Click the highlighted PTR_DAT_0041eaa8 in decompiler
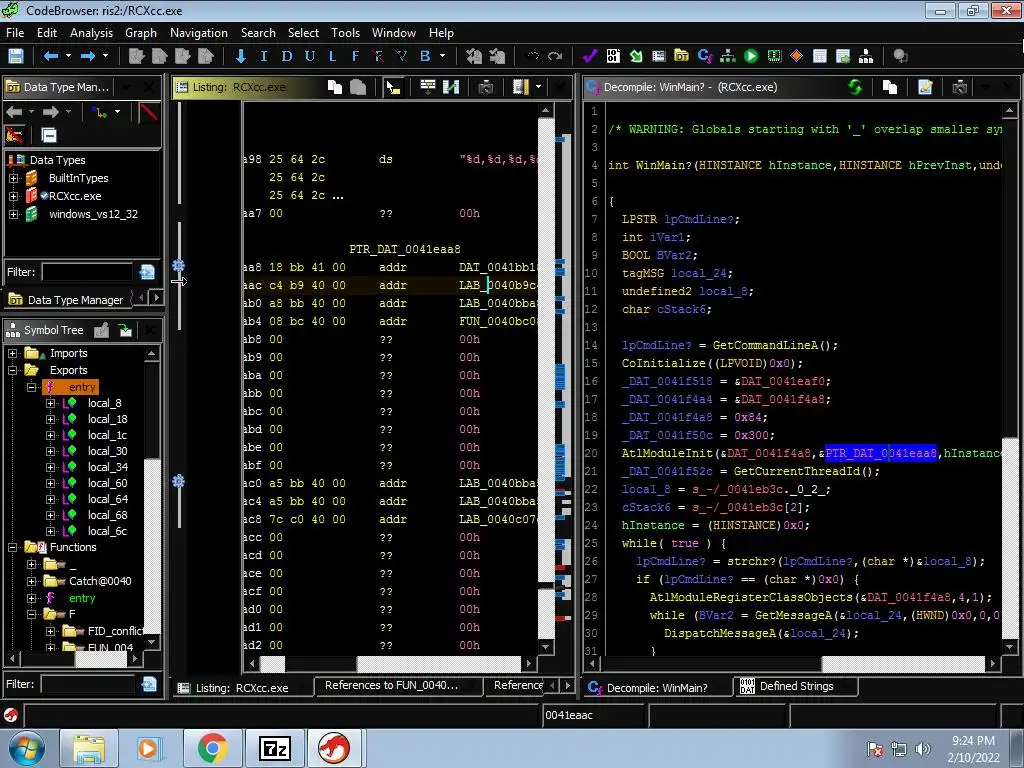Viewport: 1024px width, 768px height. [x=880, y=453]
